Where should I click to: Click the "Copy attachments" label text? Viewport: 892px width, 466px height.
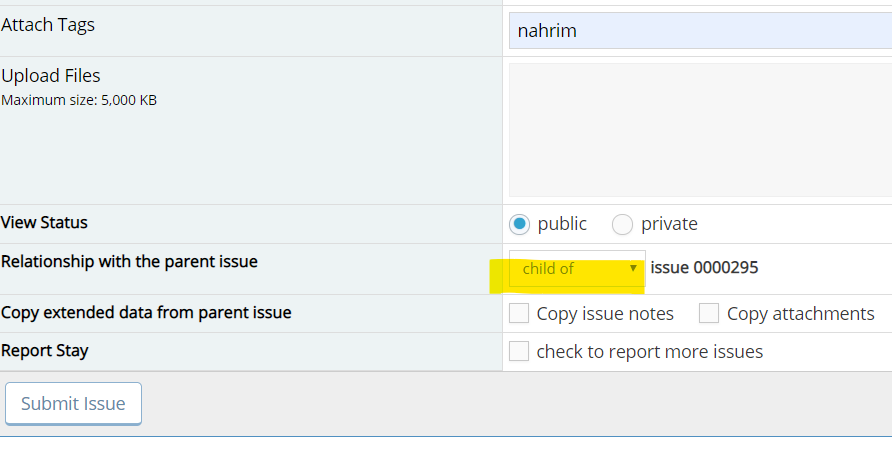tap(800, 314)
